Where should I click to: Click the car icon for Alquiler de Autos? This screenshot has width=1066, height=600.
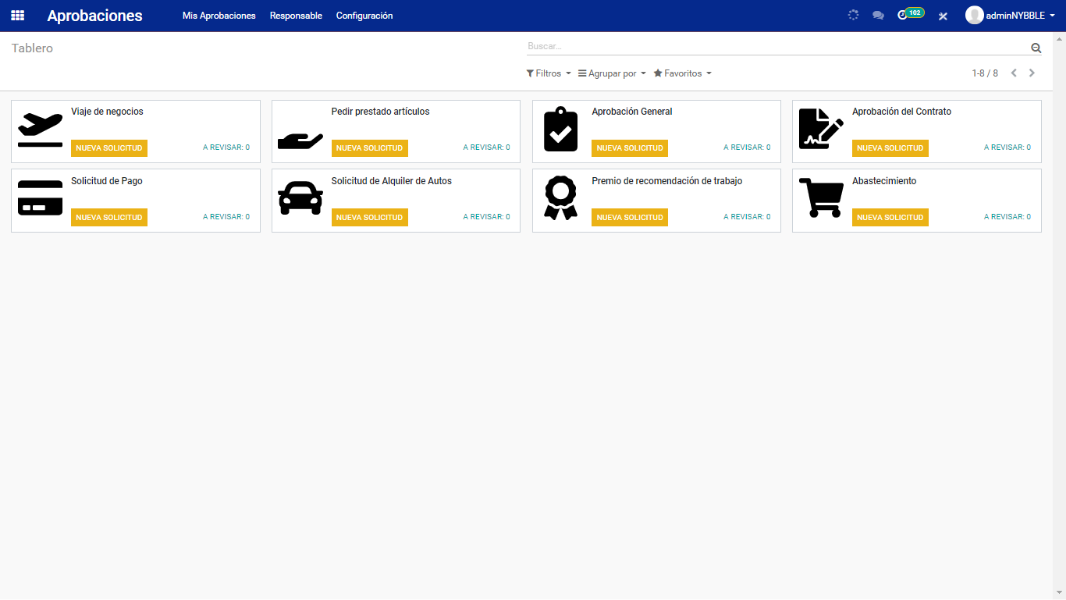[300, 198]
